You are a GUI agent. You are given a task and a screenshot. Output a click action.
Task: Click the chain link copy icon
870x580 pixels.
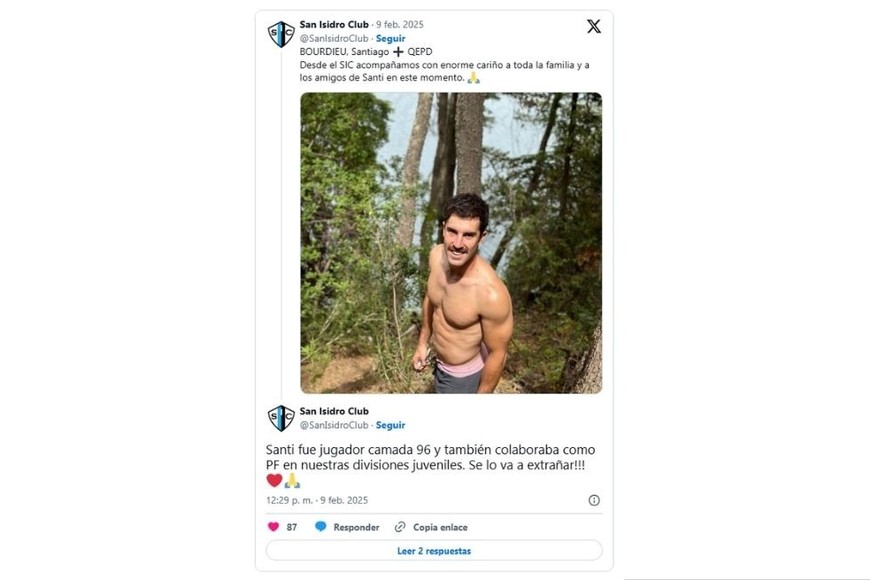coord(400,527)
